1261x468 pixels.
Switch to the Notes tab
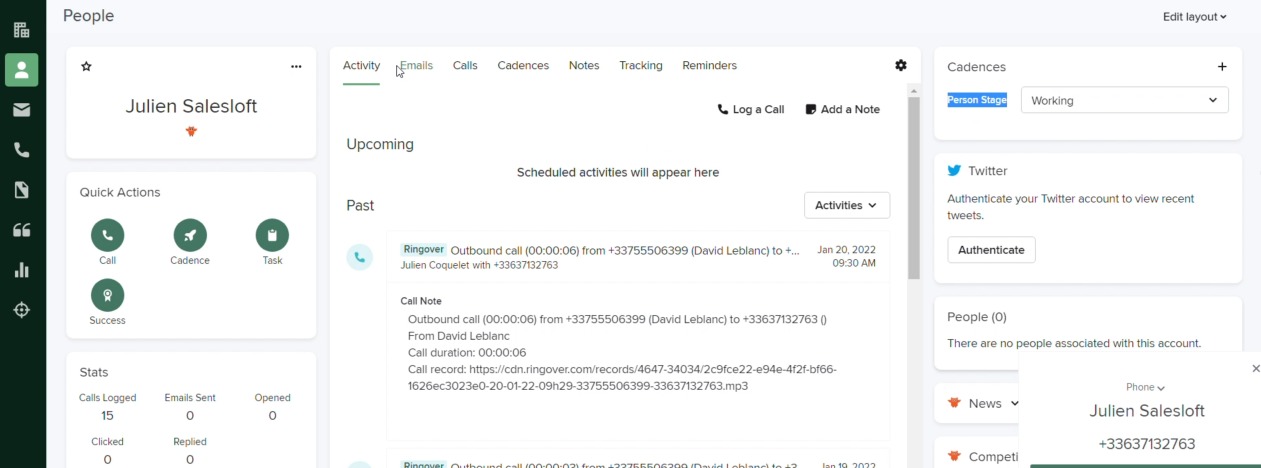coord(584,65)
